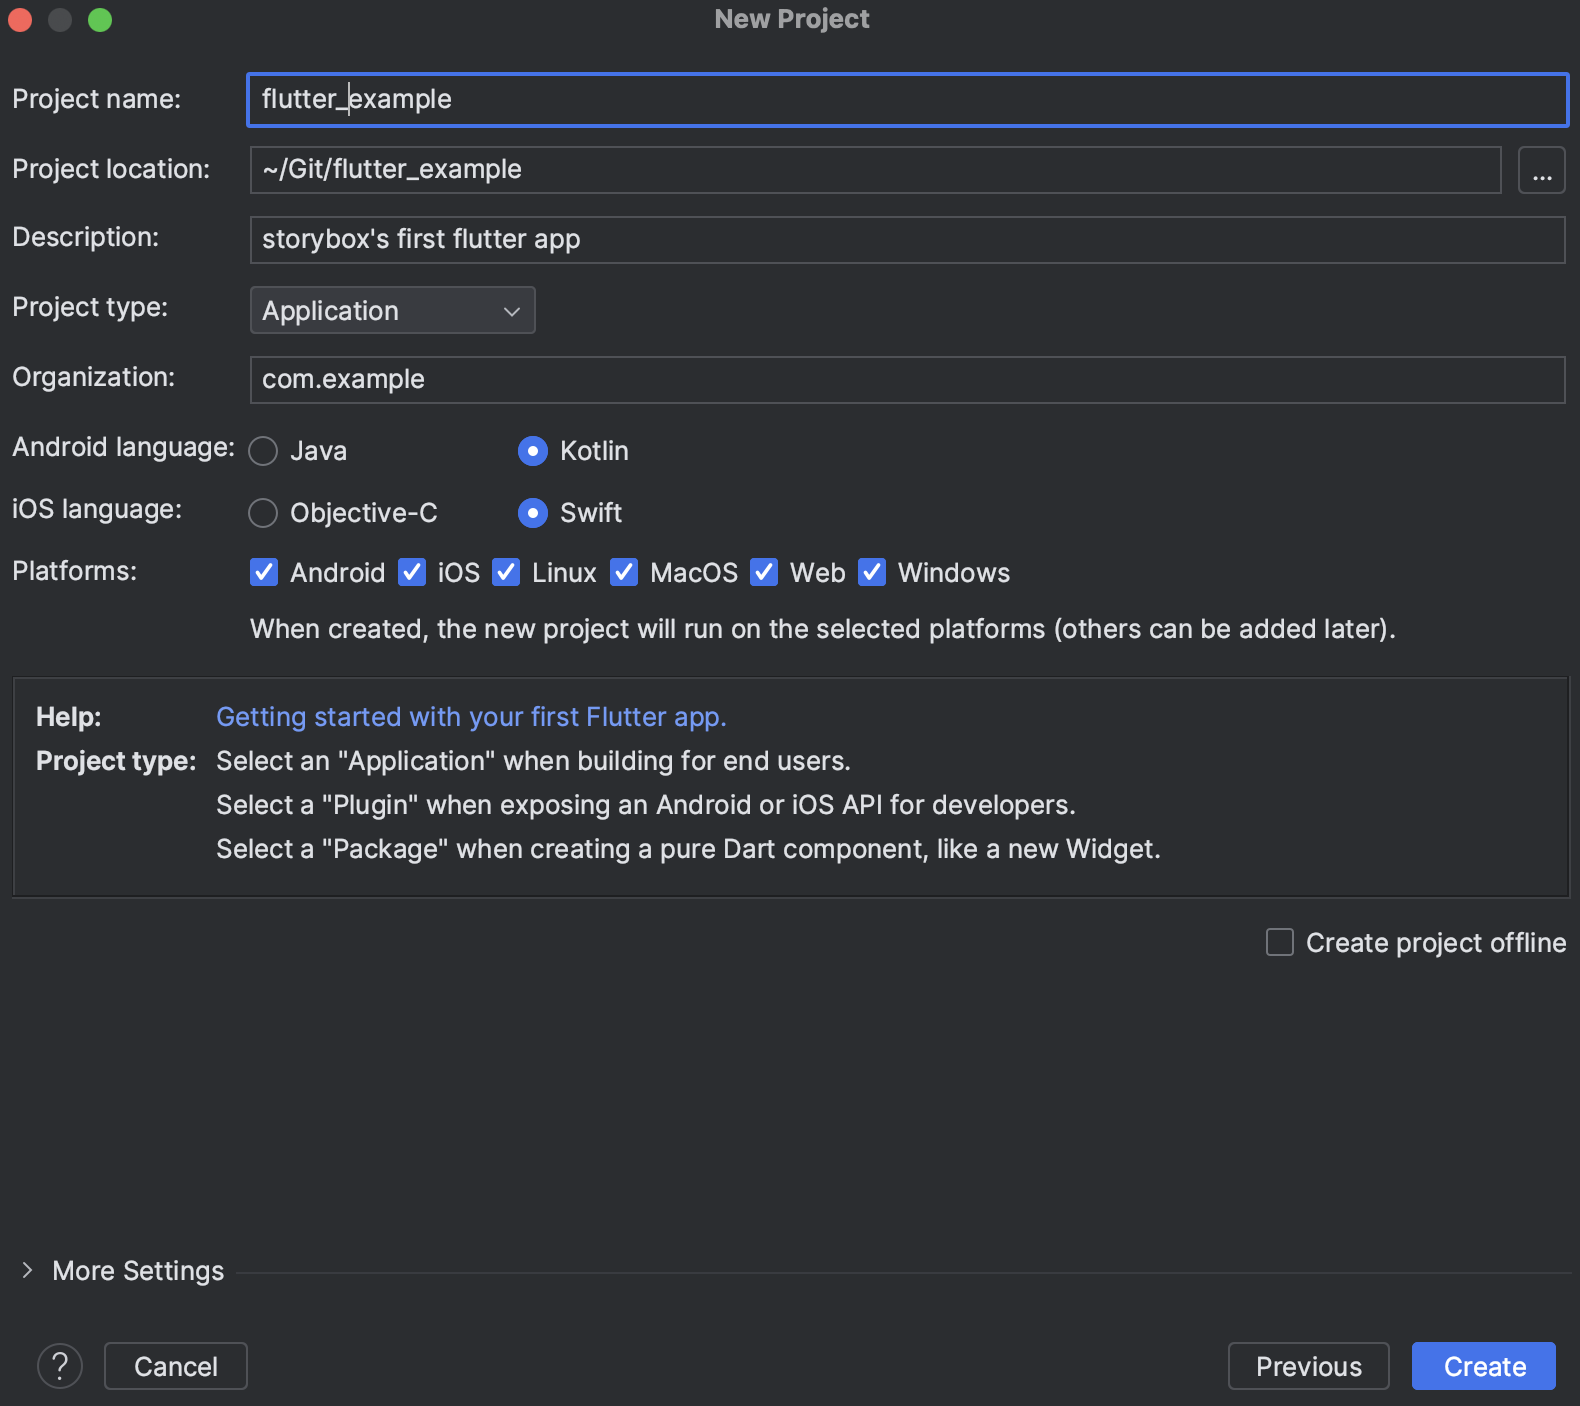The width and height of the screenshot is (1580, 1406).
Task: Uncheck the iOS platform checkbox
Action: (x=412, y=572)
